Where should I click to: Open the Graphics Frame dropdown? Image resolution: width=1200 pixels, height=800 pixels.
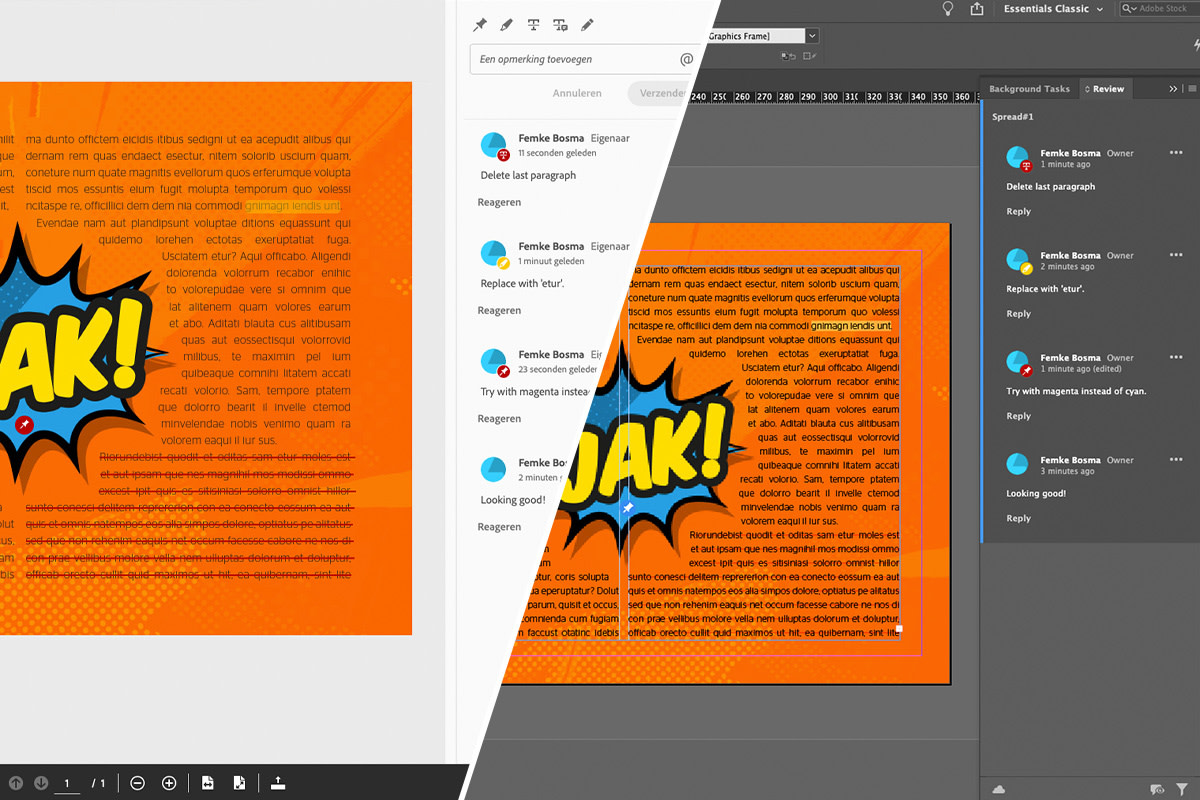point(812,35)
